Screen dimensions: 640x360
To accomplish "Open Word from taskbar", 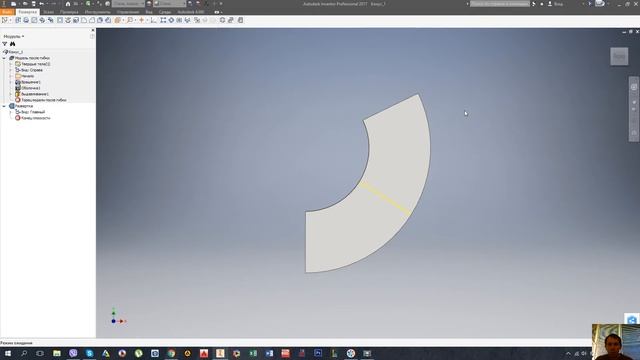I will point(269,353).
